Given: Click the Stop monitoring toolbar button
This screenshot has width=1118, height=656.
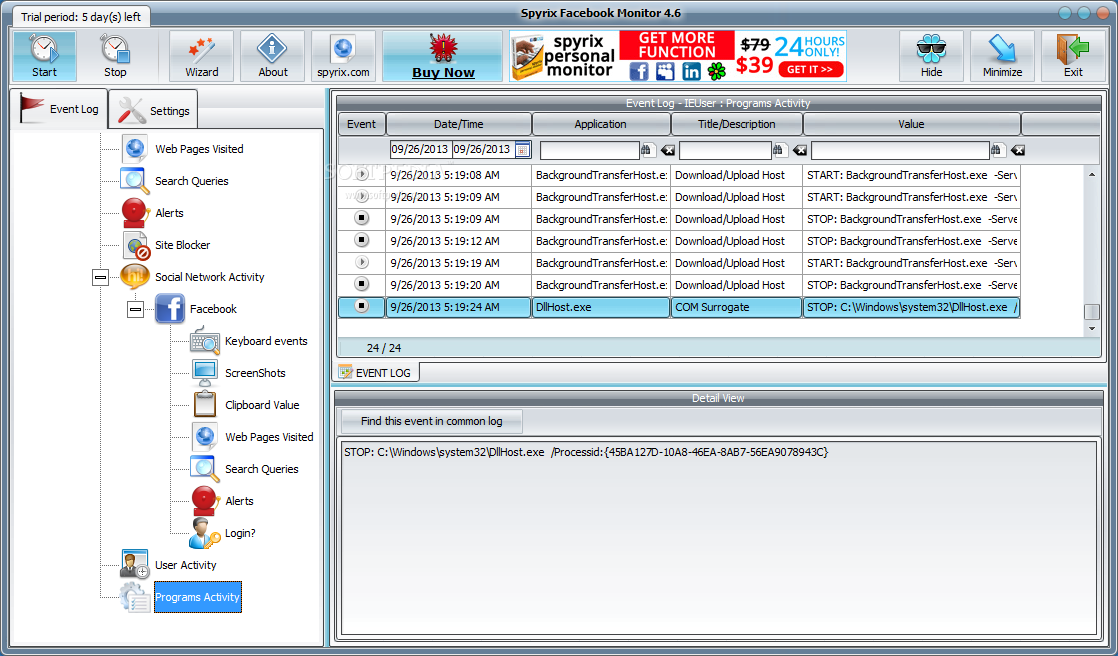Looking at the screenshot, I should pos(115,56).
